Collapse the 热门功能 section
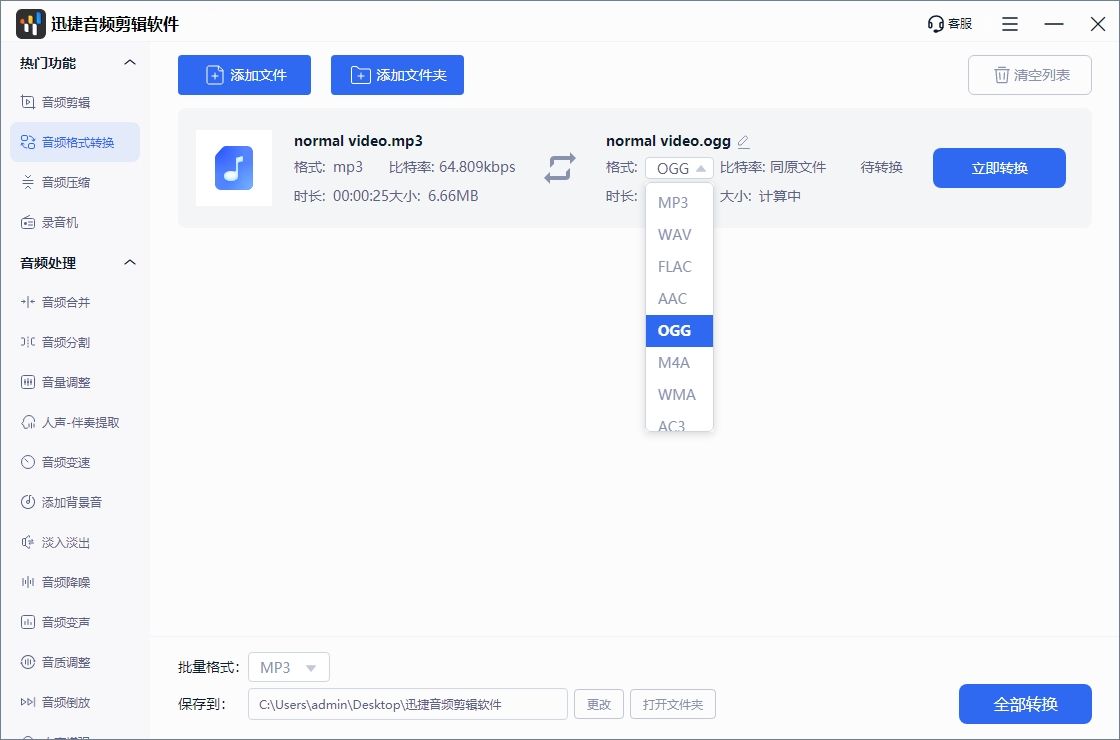The width and height of the screenshot is (1120, 740). (129, 62)
